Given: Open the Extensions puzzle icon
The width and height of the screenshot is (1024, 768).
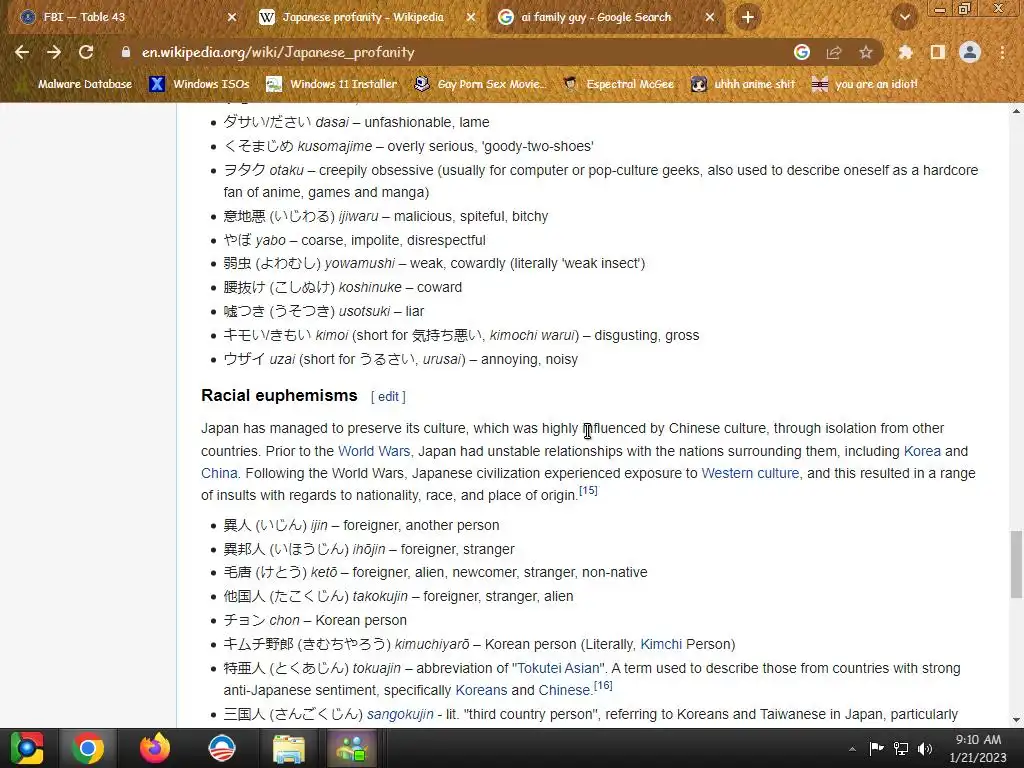Looking at the screenshot, I should click(x=905, y=52).
